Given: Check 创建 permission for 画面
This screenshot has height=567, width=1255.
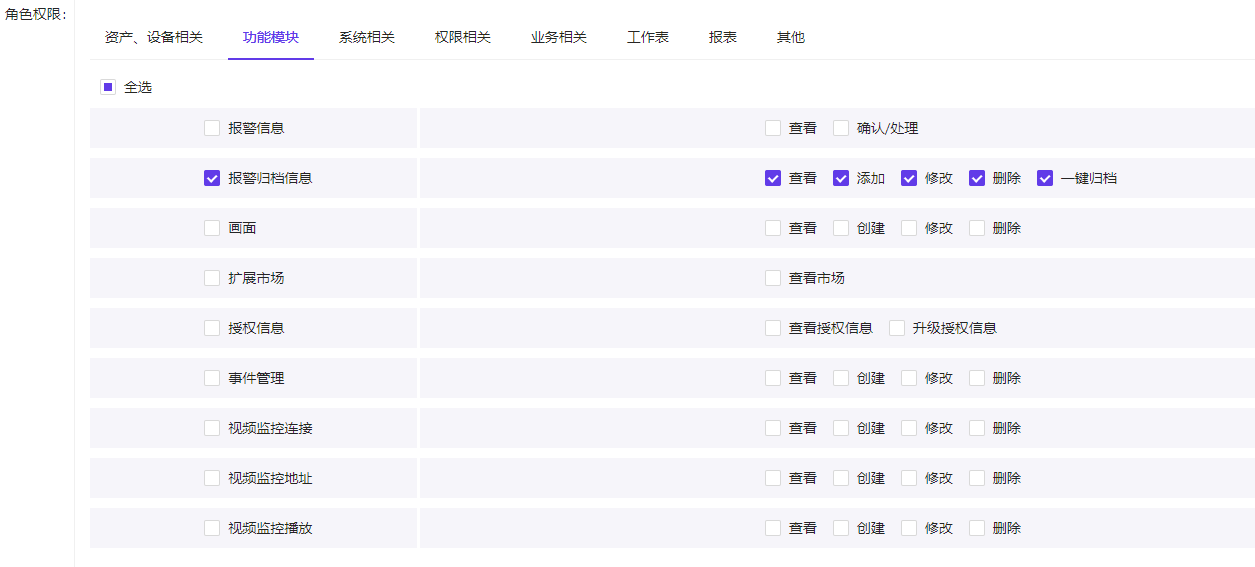Looking at the screenshot, I should 841,228.
